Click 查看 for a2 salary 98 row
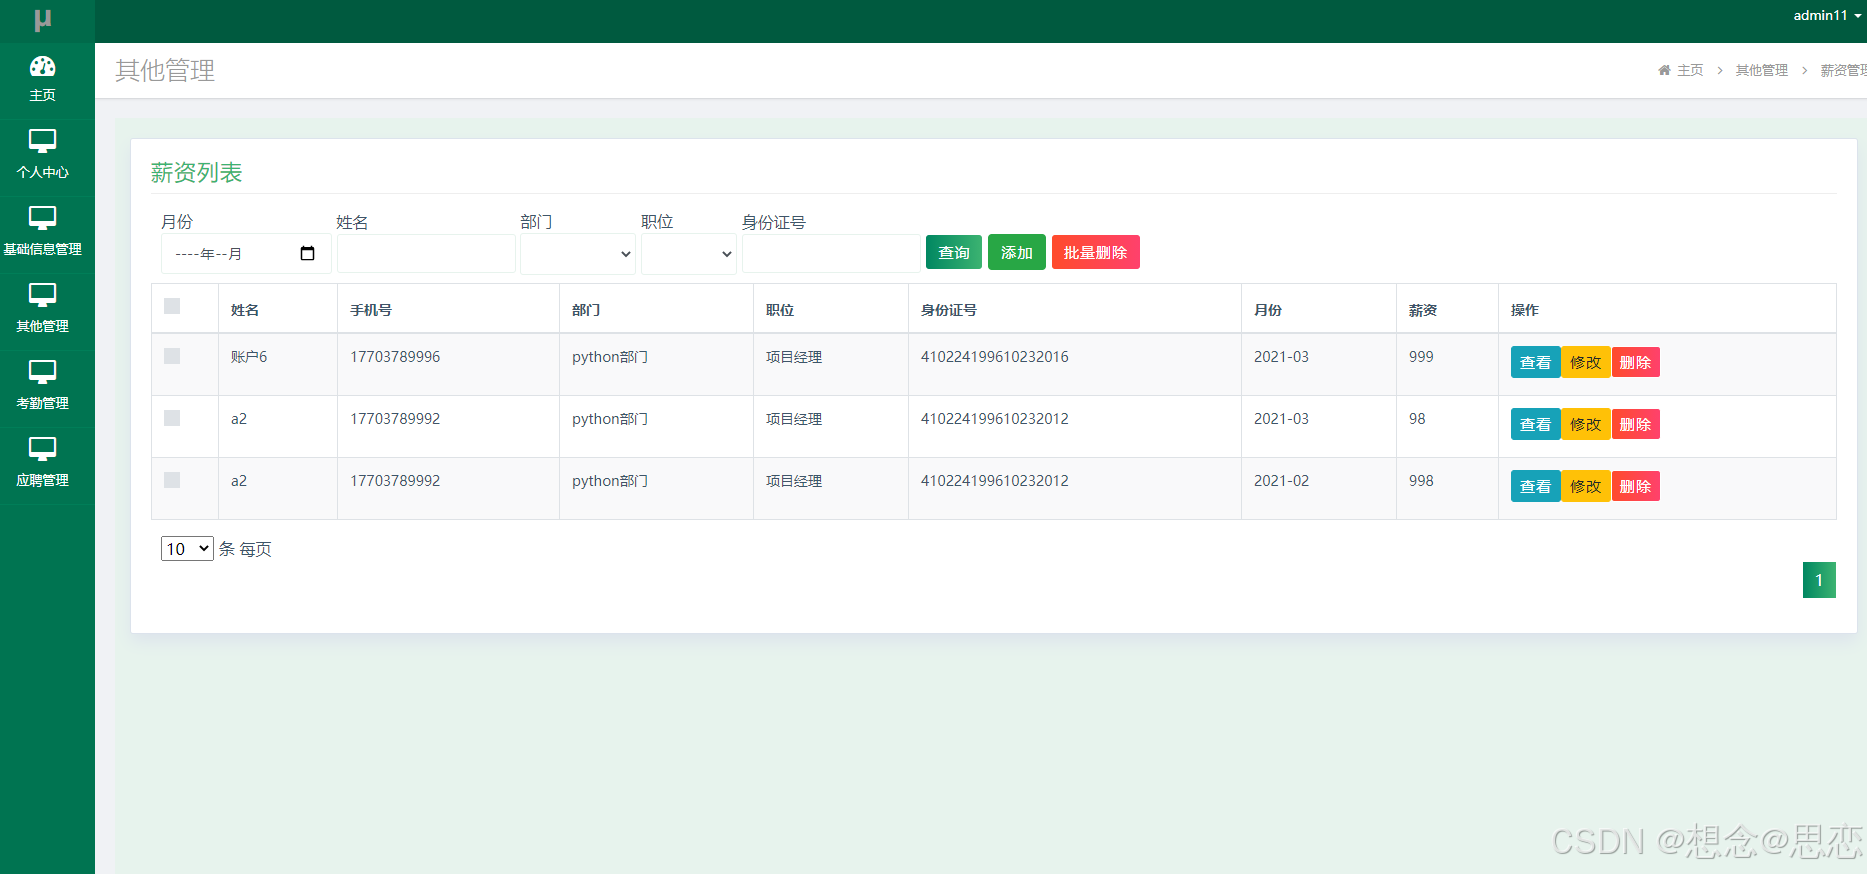This screenshot has height=874, width=1867. (1535, 424)
